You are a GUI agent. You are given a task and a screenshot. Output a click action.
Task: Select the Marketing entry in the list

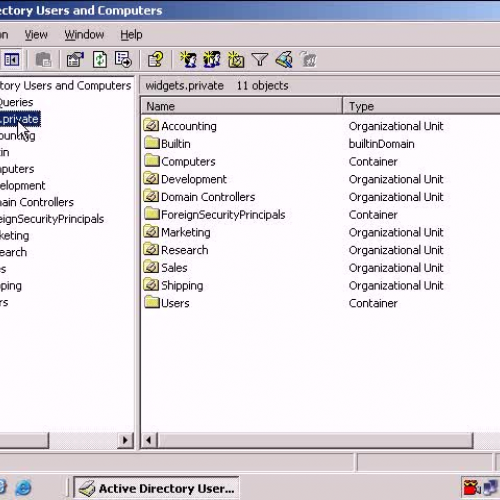186,232
